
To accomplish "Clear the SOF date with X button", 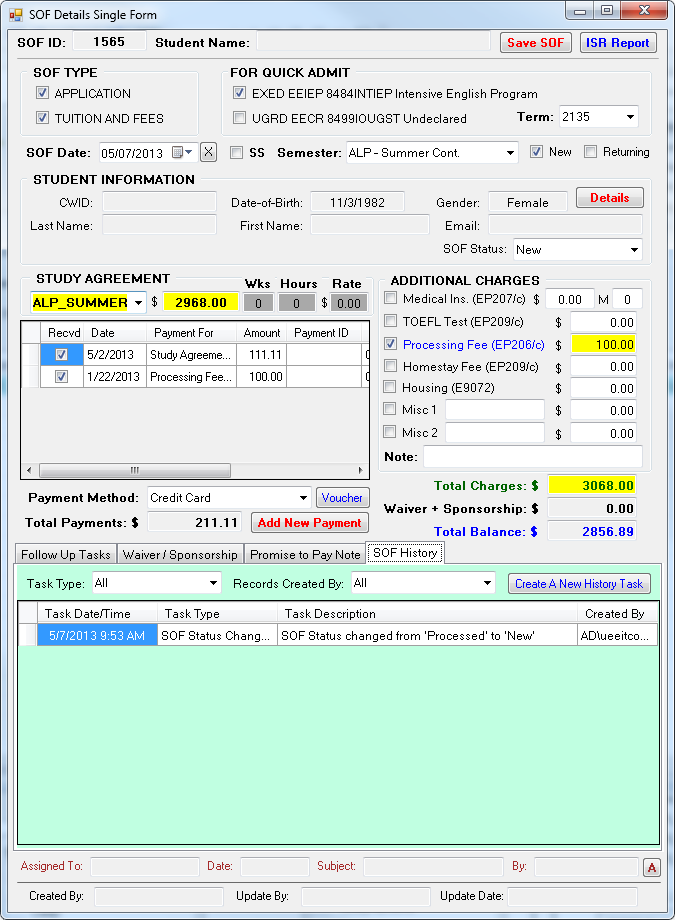I will click(208, 152).
